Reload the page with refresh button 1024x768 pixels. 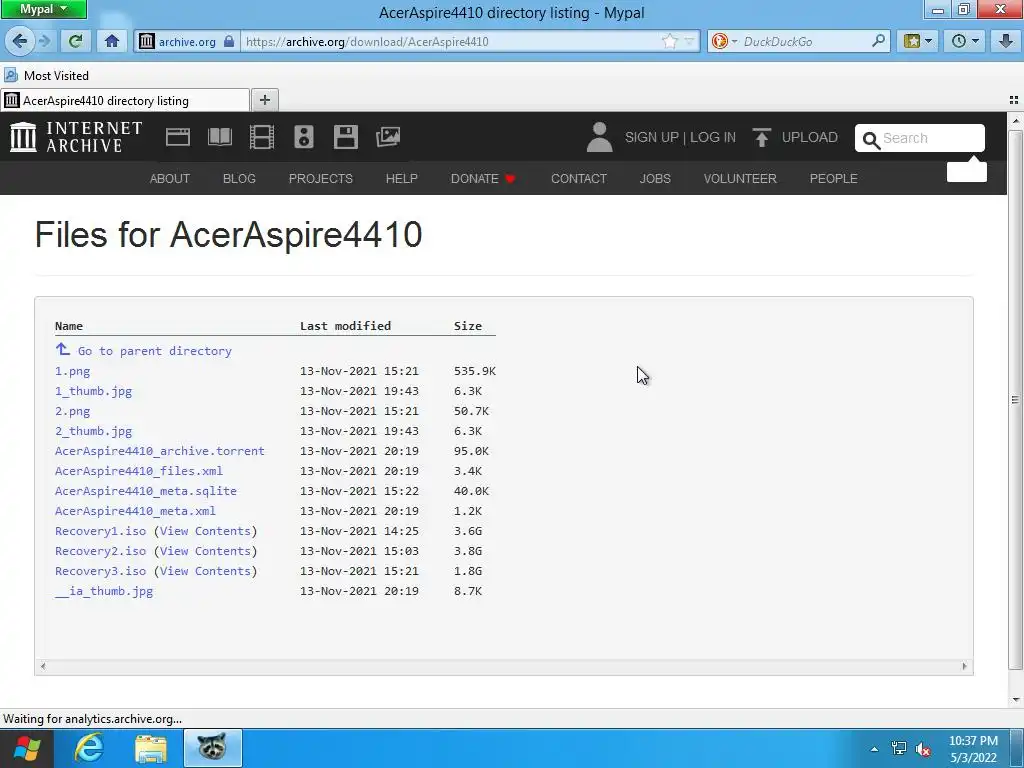76,41
